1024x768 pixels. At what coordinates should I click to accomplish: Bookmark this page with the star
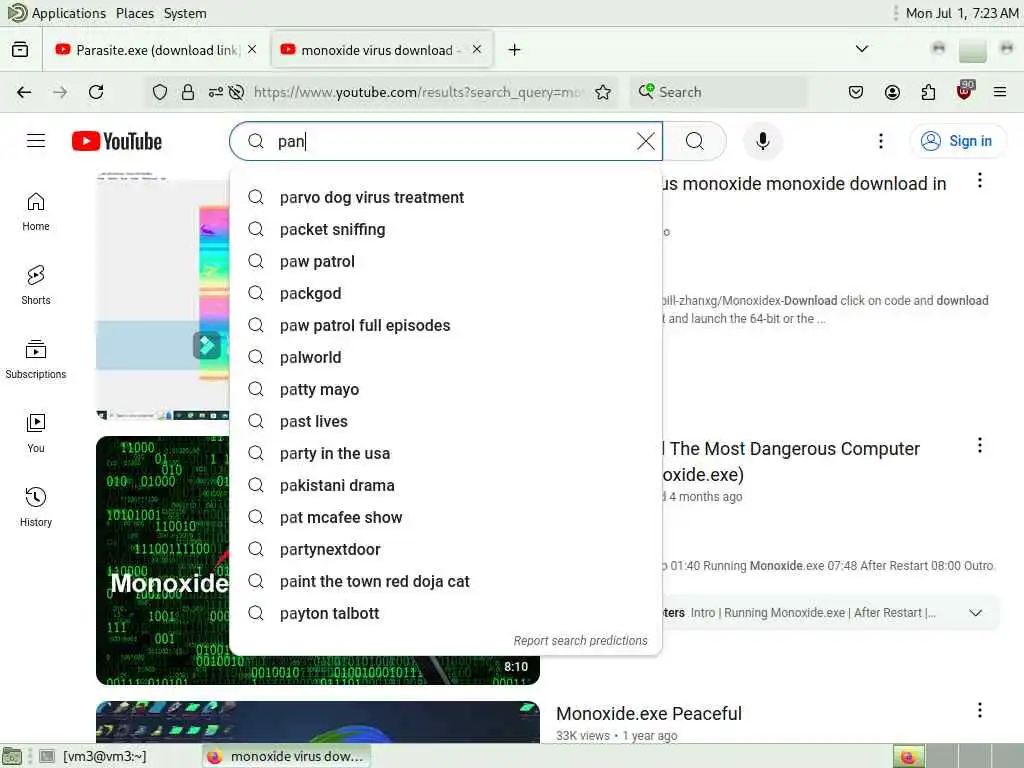click(603, 92)
